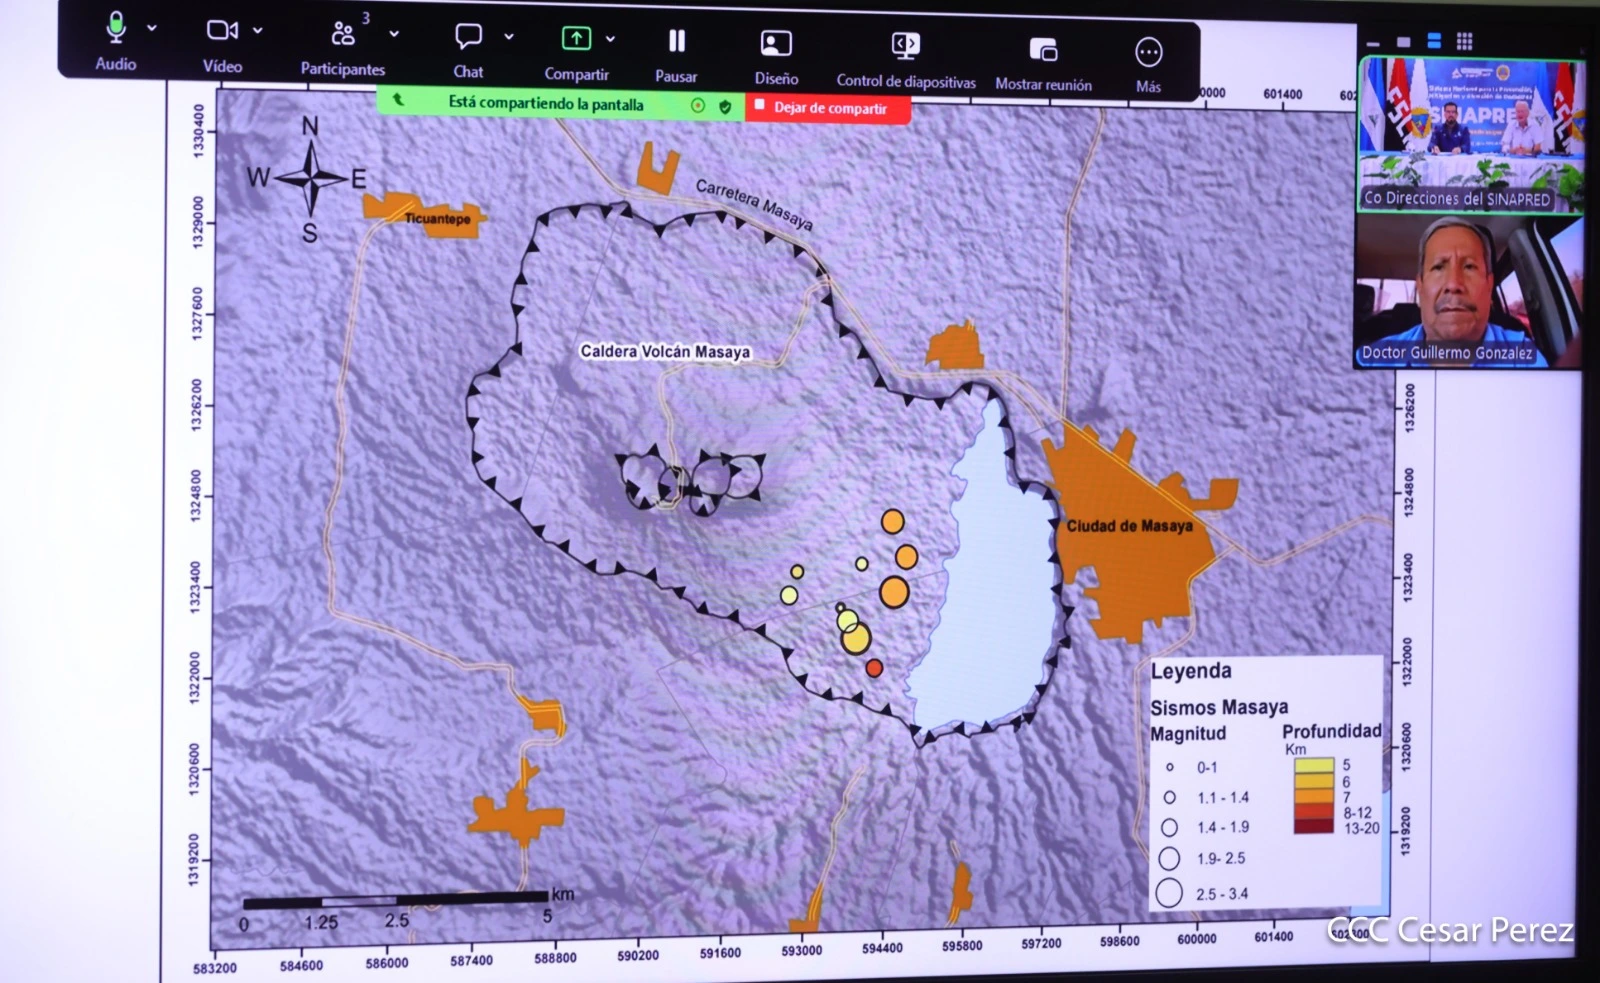Click the Está compartiendo la pantalla banner
The width and height of the screenshot is (1600, 983).
pos(545,104)
